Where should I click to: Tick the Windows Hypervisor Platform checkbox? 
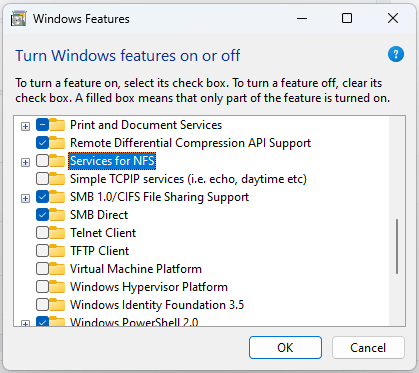(42, 287)
